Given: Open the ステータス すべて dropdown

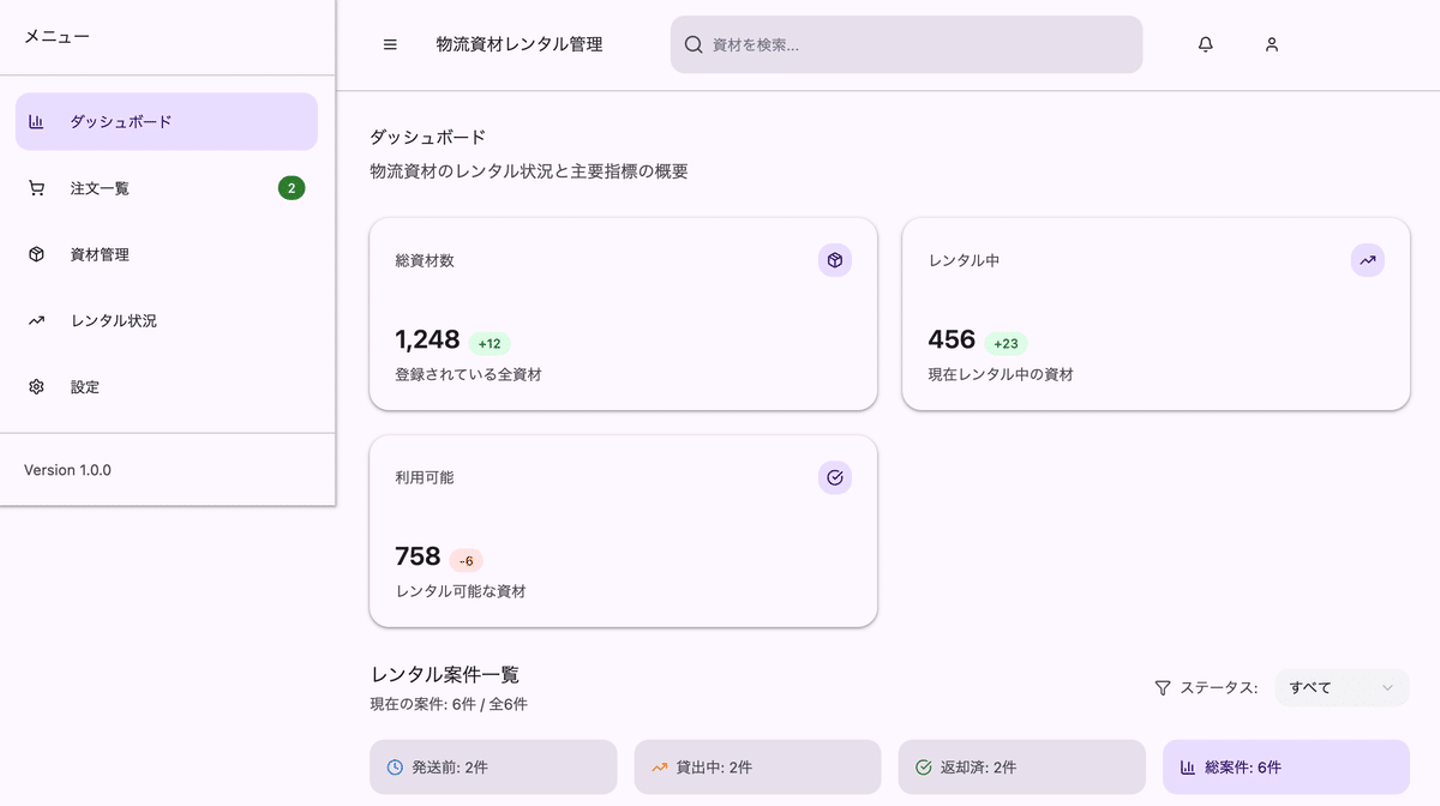Looking at the screenshot, I should pos(1341,688).
